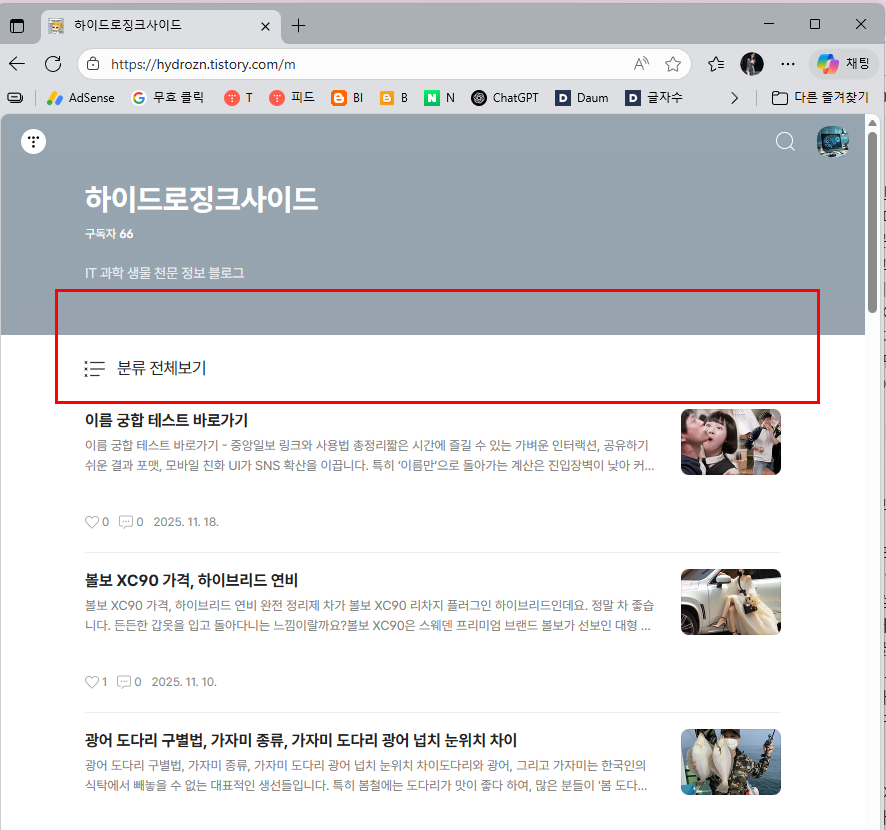This screenshot has height=830, width=886.
Task: Click blog description IT 과학 생물 천문
Action: tap(164, 273)
